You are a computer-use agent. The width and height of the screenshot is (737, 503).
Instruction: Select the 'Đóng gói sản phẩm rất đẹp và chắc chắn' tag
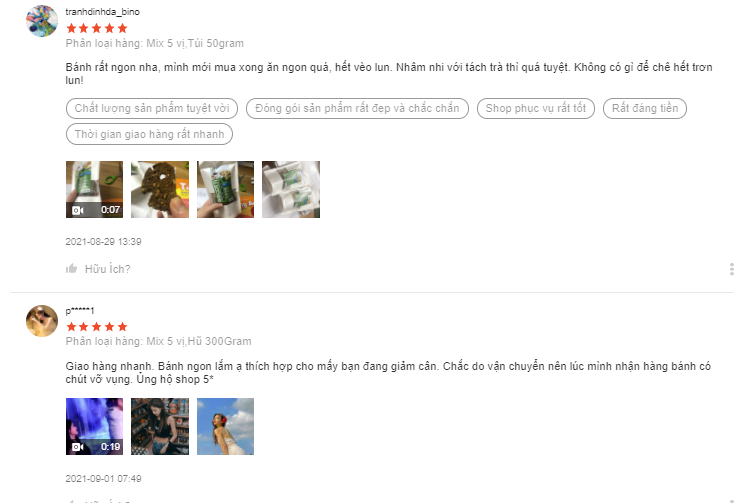[x=357, y=109]
